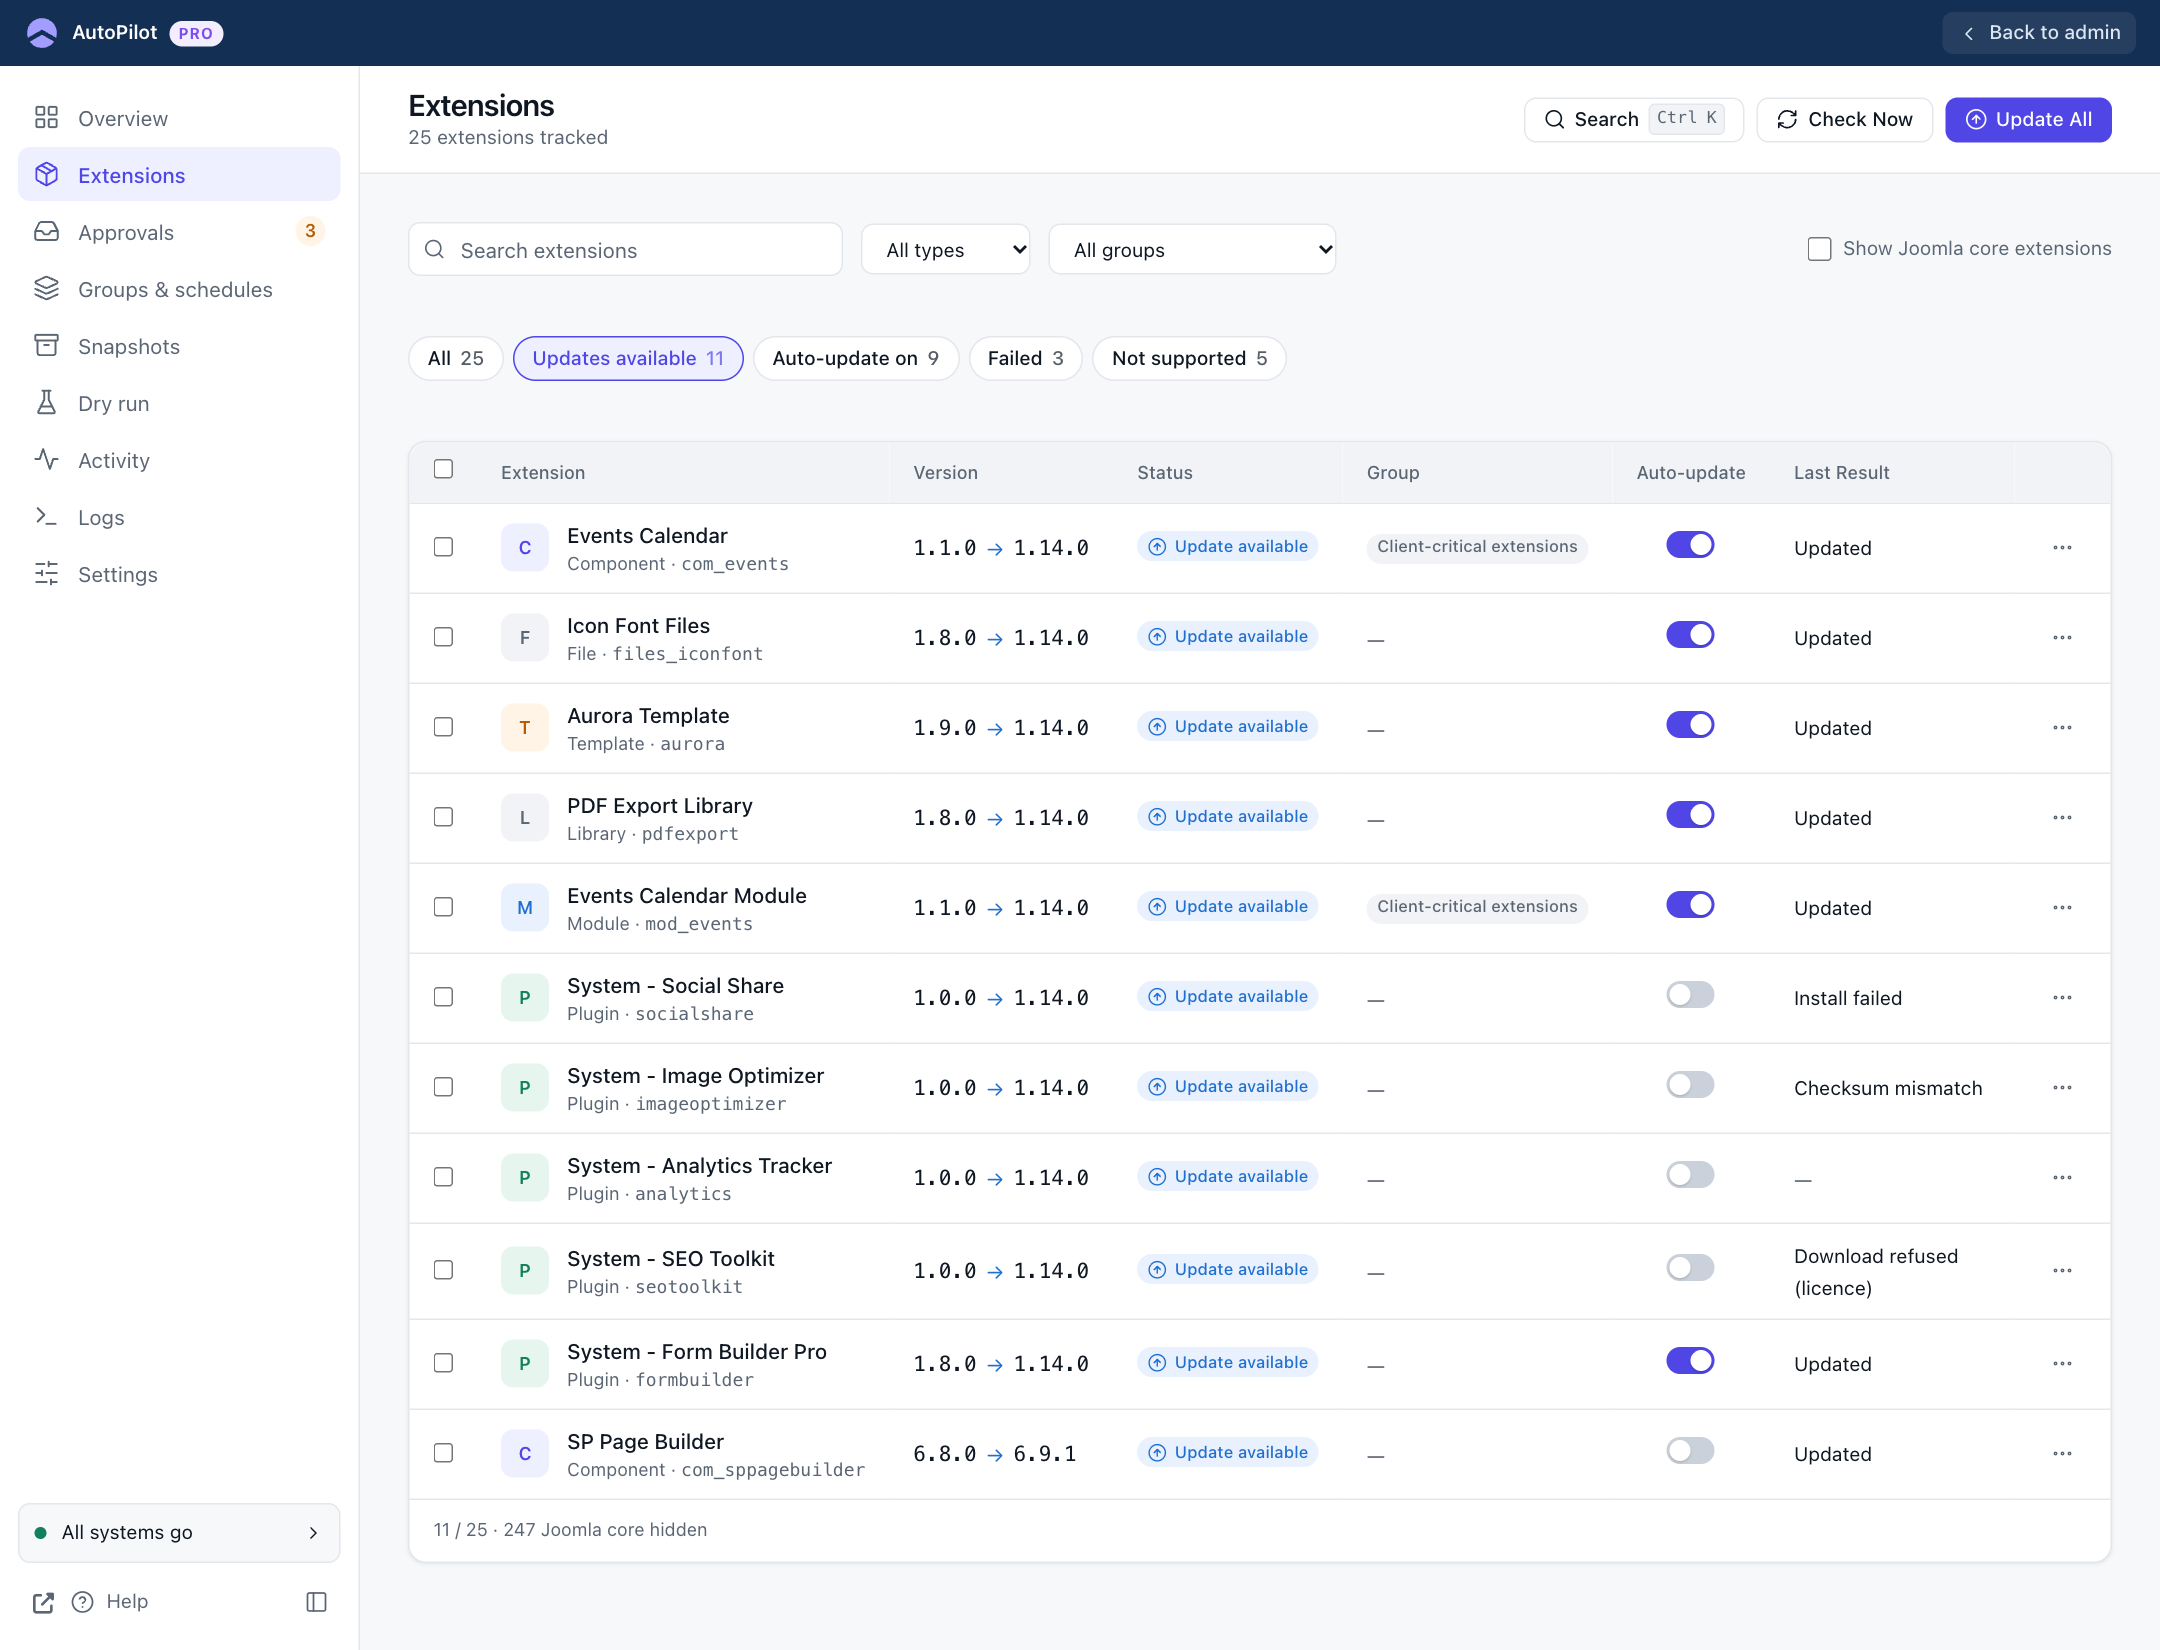Viewport: 2160px width, 1650px height.
Task: Click the AutoPilot logo icon
Action: point(42,33)
